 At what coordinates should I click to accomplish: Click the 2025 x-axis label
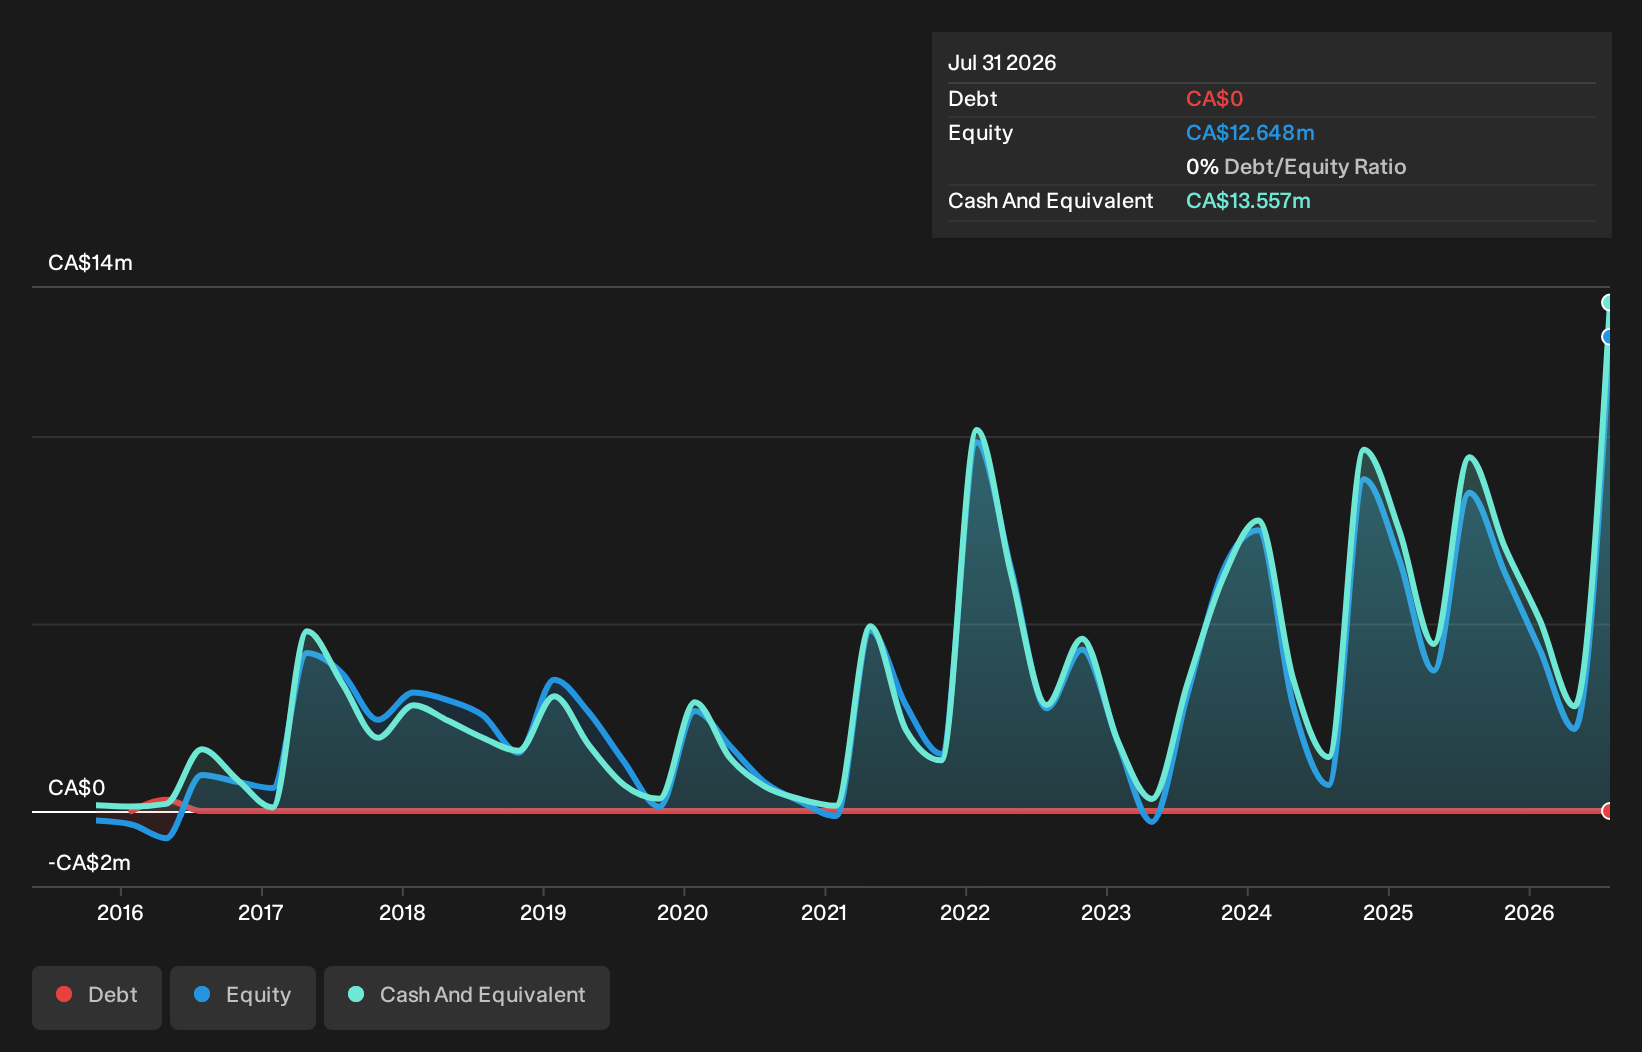click(1388, 912)
